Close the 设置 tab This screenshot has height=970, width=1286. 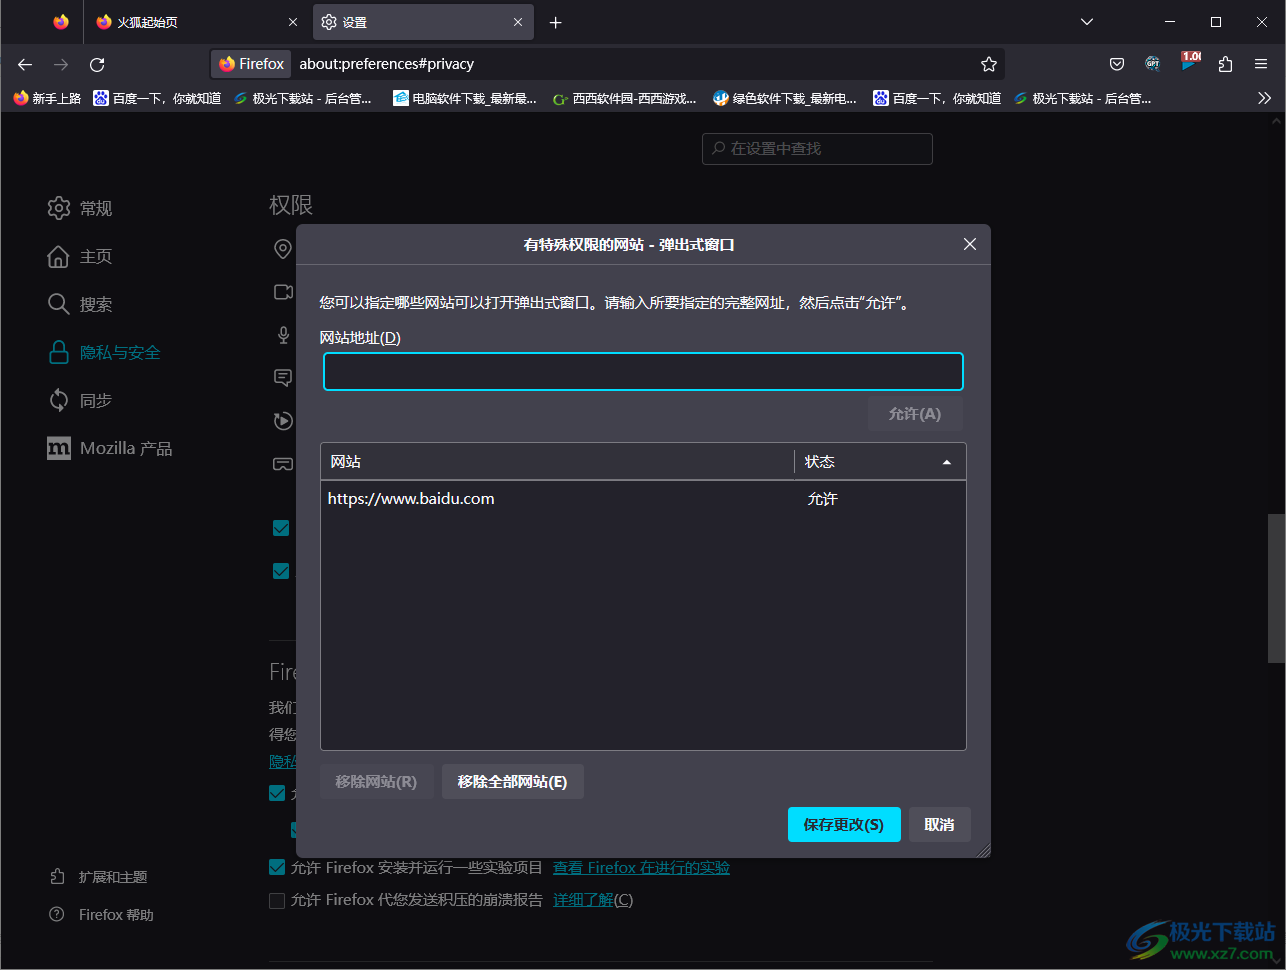(518, 22)
